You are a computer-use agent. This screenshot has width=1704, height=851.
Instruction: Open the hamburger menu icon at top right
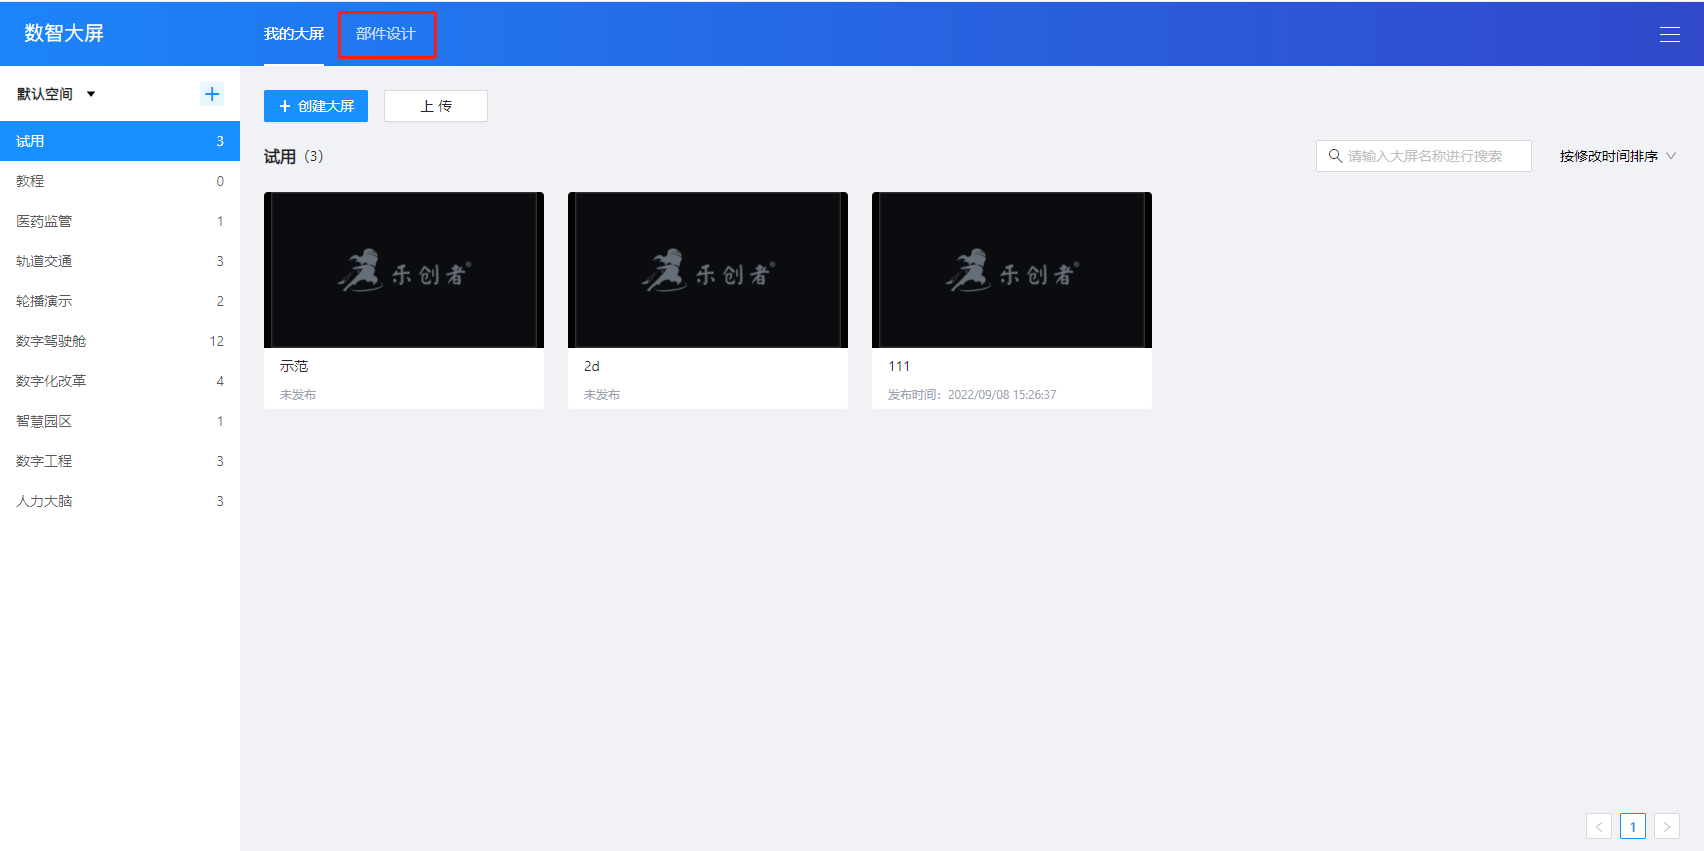[1669, 34]
